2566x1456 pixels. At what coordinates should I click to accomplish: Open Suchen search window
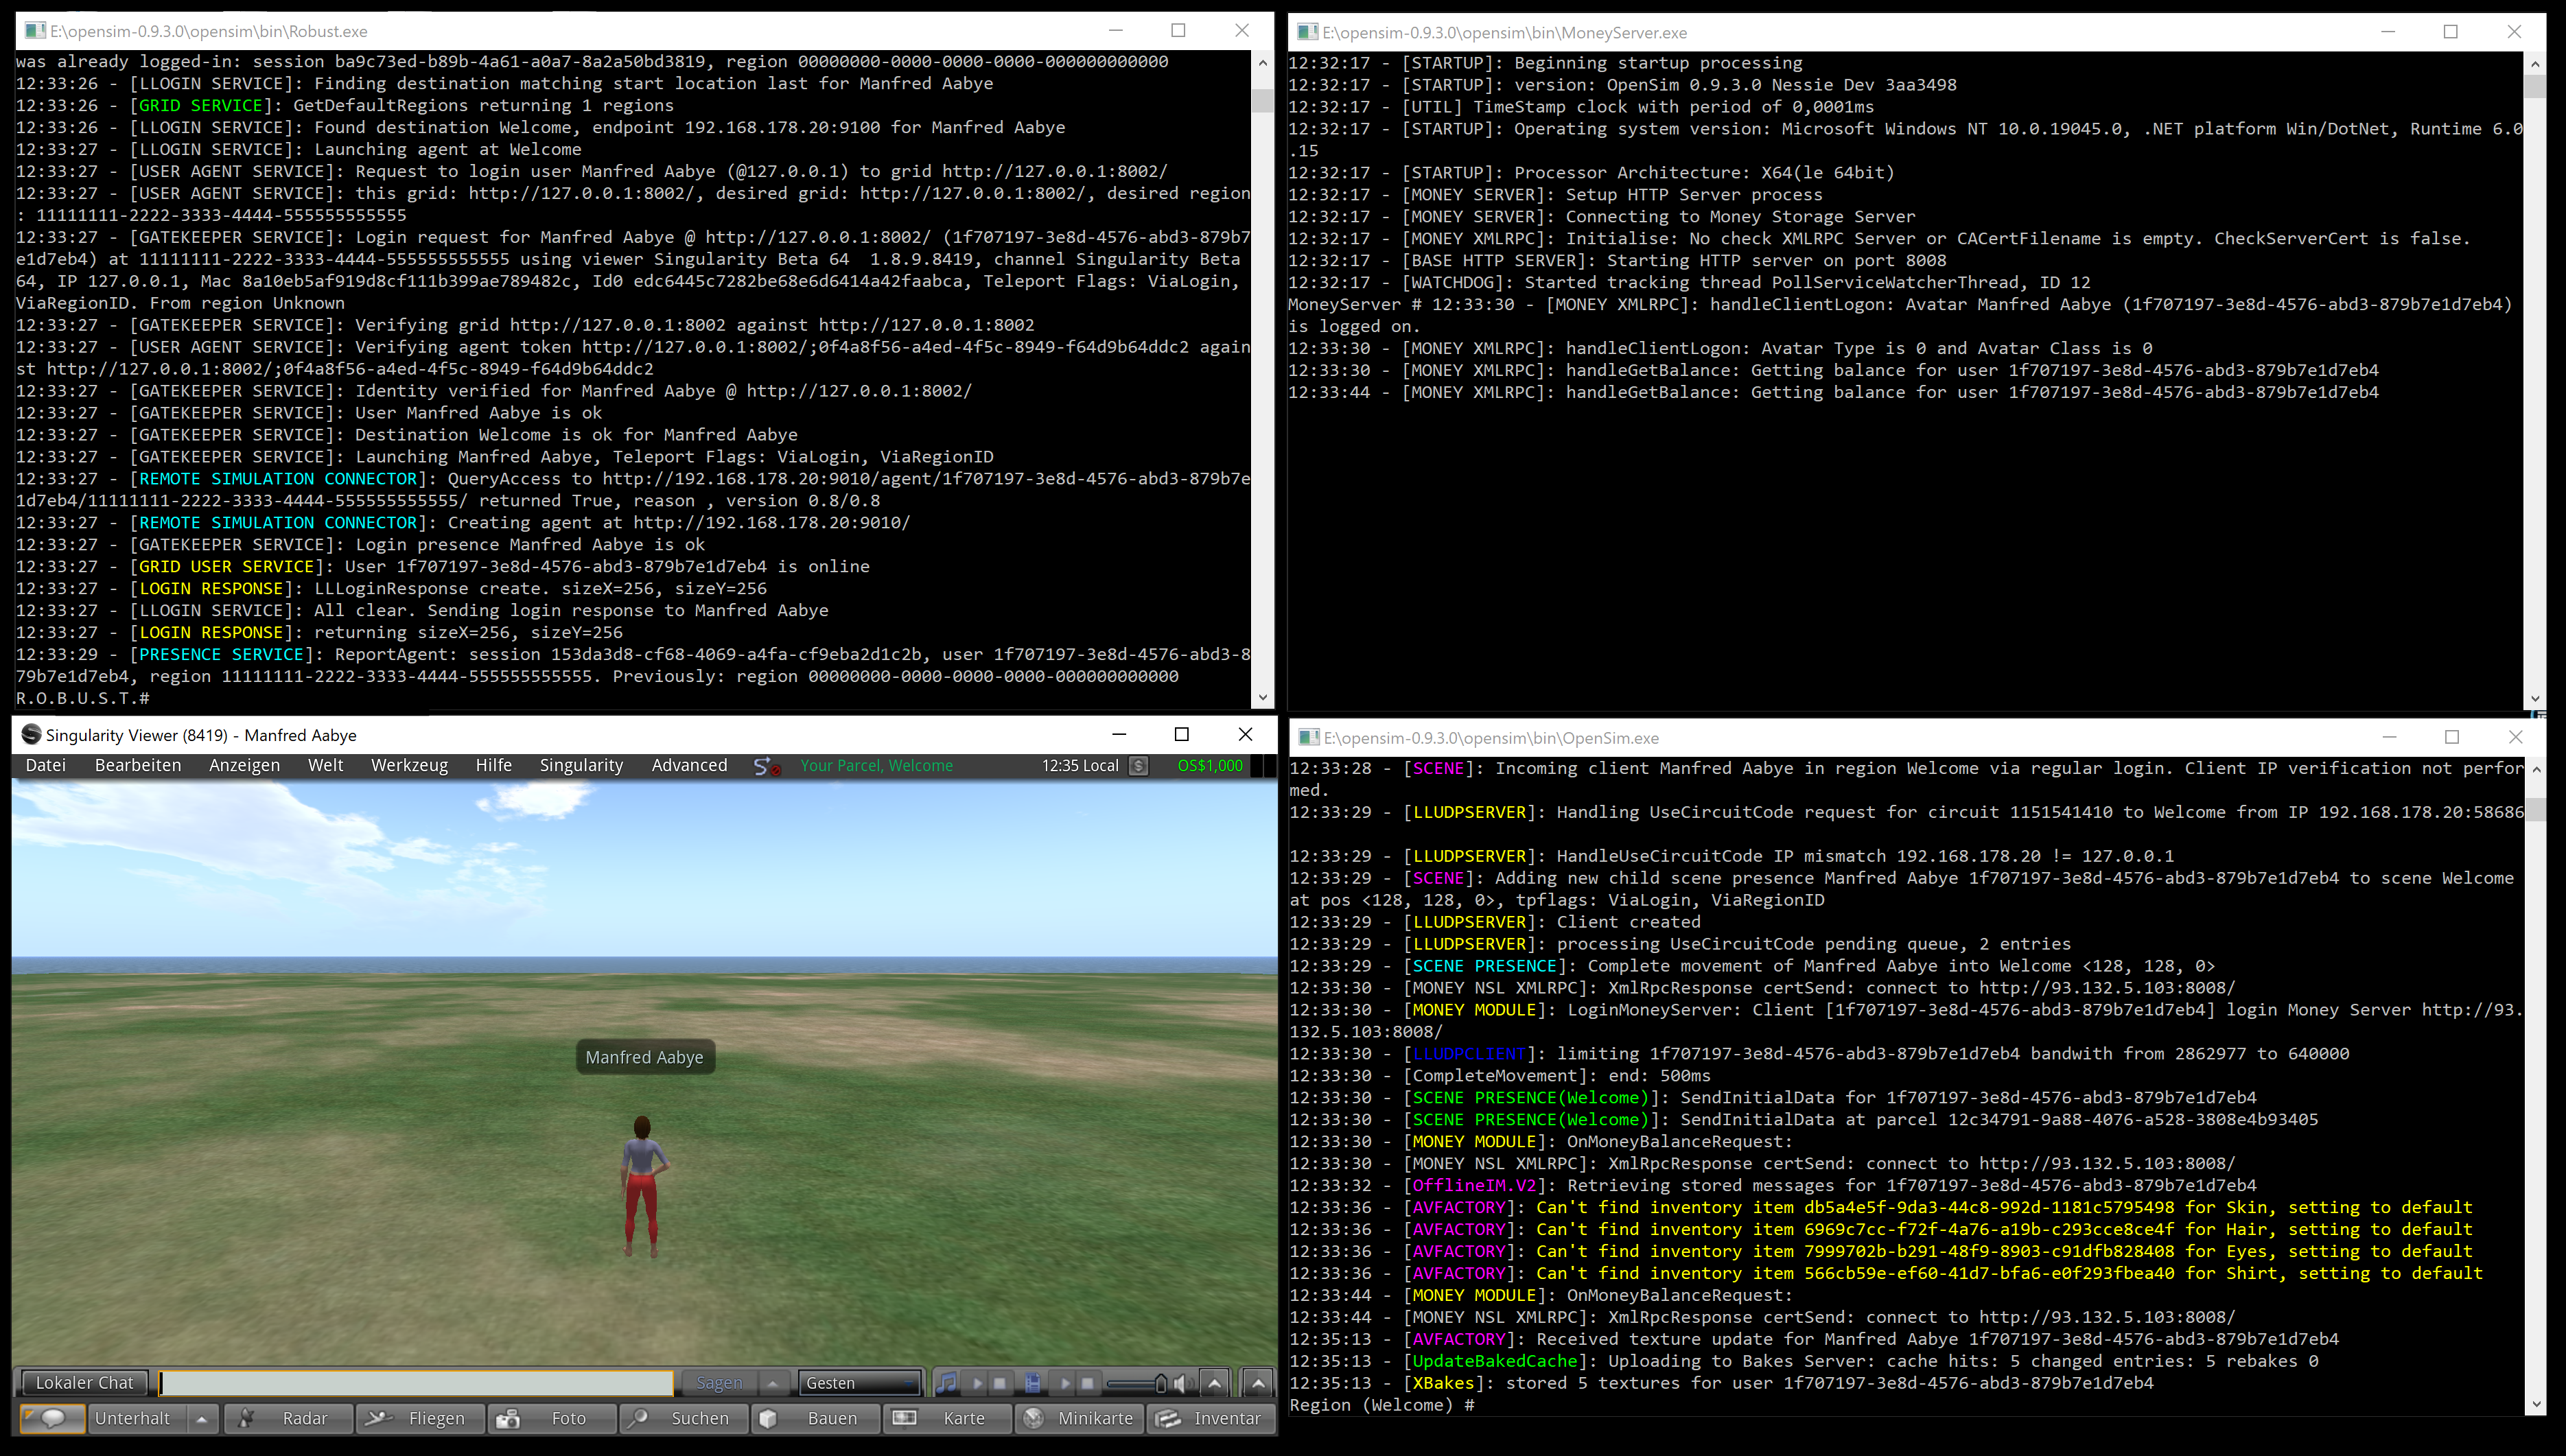683,1418
